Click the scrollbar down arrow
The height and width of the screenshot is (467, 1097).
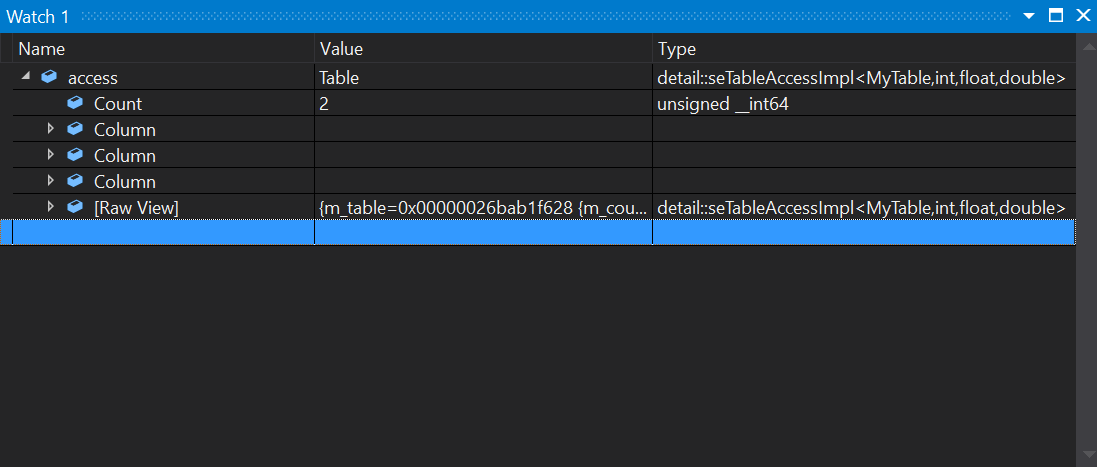click(x=1086, y=455)
